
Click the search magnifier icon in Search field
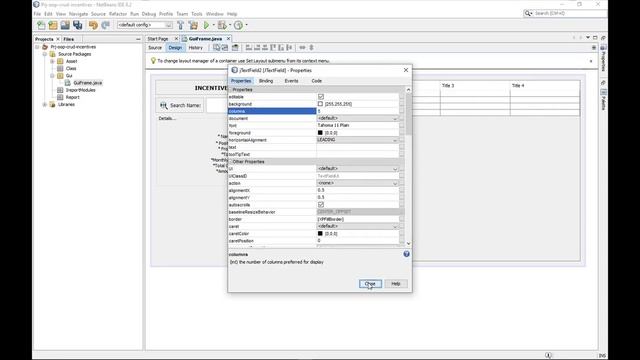tap(528, 13)
